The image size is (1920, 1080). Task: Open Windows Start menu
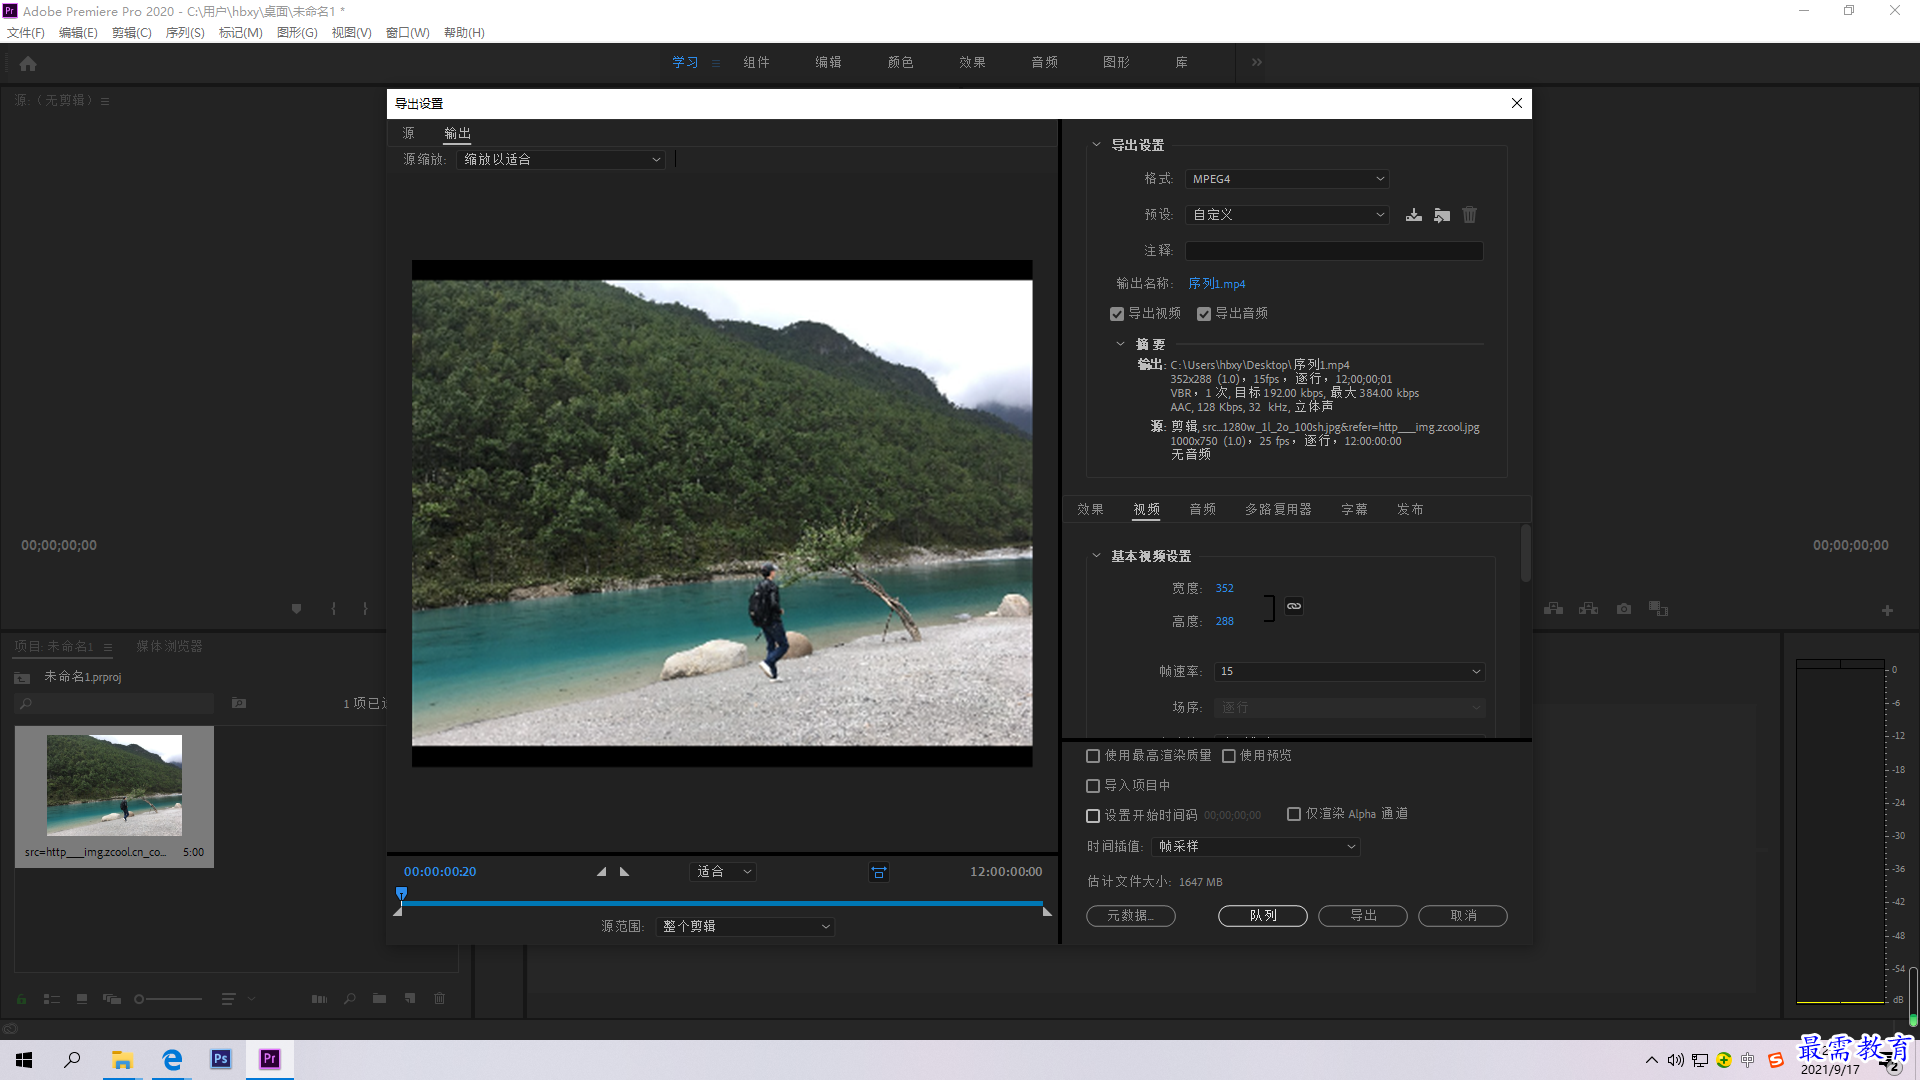(x=24, y=1059)
